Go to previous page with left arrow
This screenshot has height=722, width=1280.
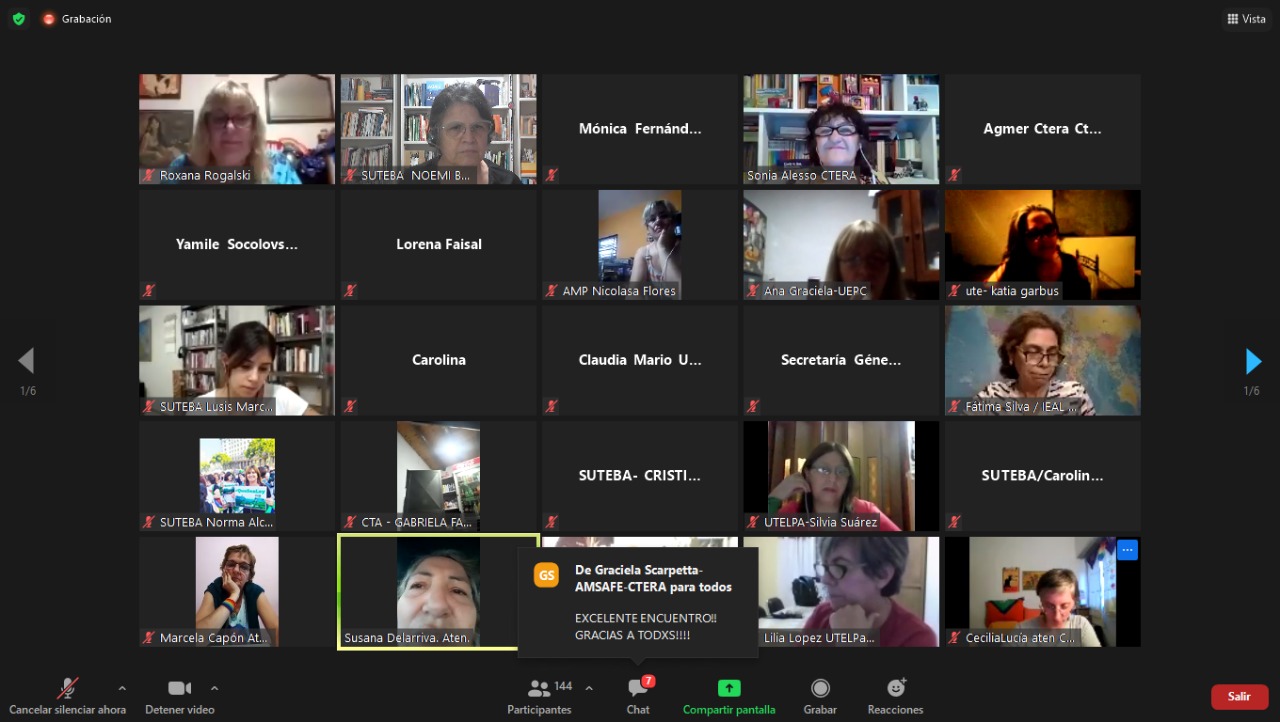click(27, 361)
